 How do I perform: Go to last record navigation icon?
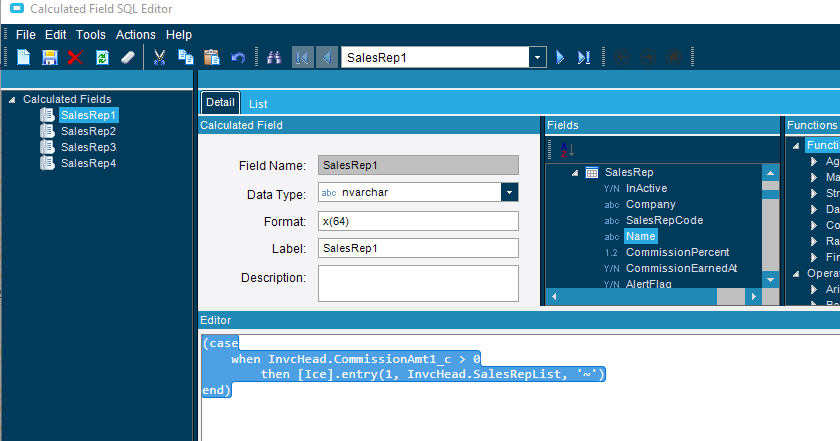[584, 57]
